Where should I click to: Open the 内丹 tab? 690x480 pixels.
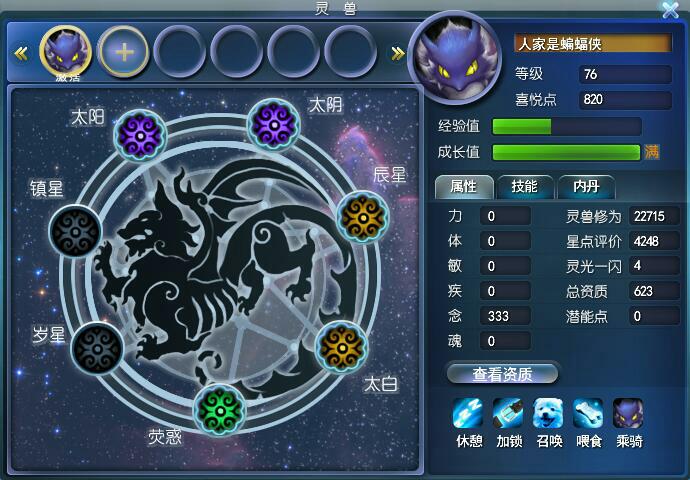click(x=586, y=187)
